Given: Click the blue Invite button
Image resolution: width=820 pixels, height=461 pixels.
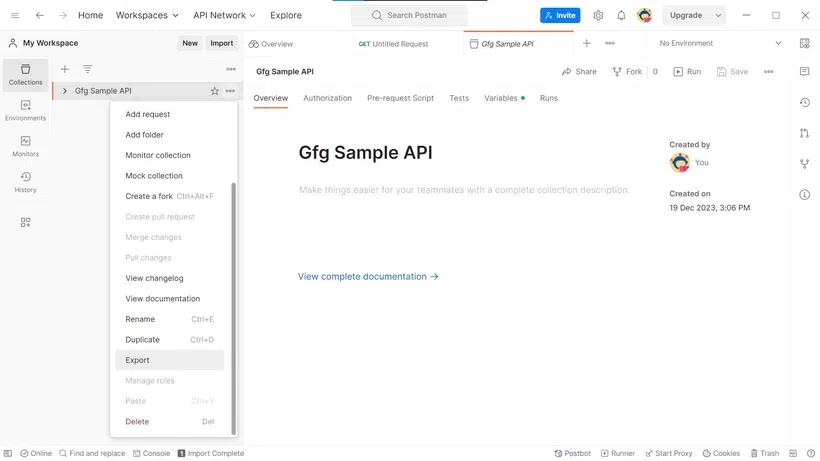Looking at the screenshot, I should point(560,15).
